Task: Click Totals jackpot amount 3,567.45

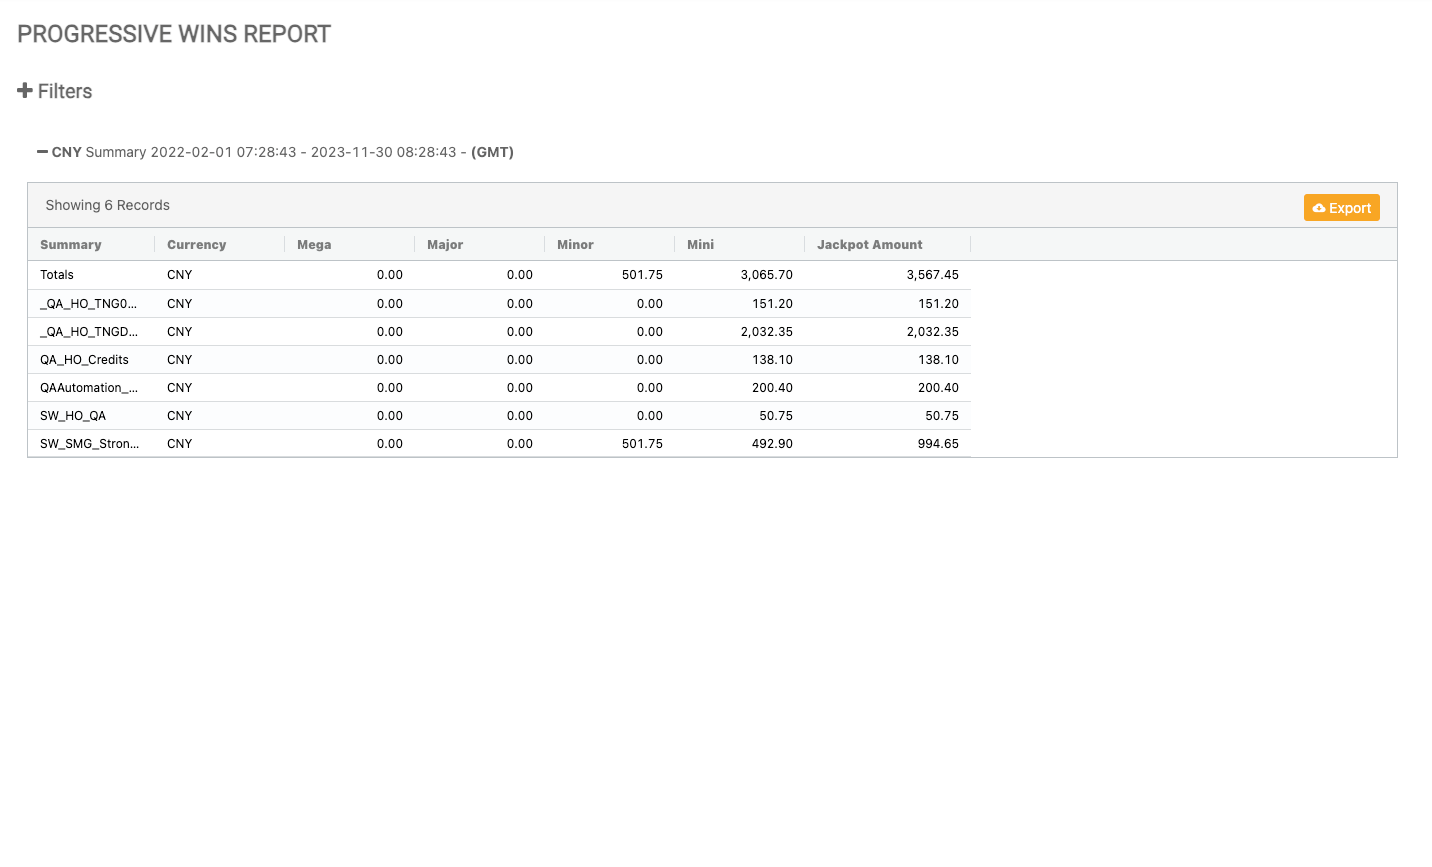Action: click(x=932, y=275)
